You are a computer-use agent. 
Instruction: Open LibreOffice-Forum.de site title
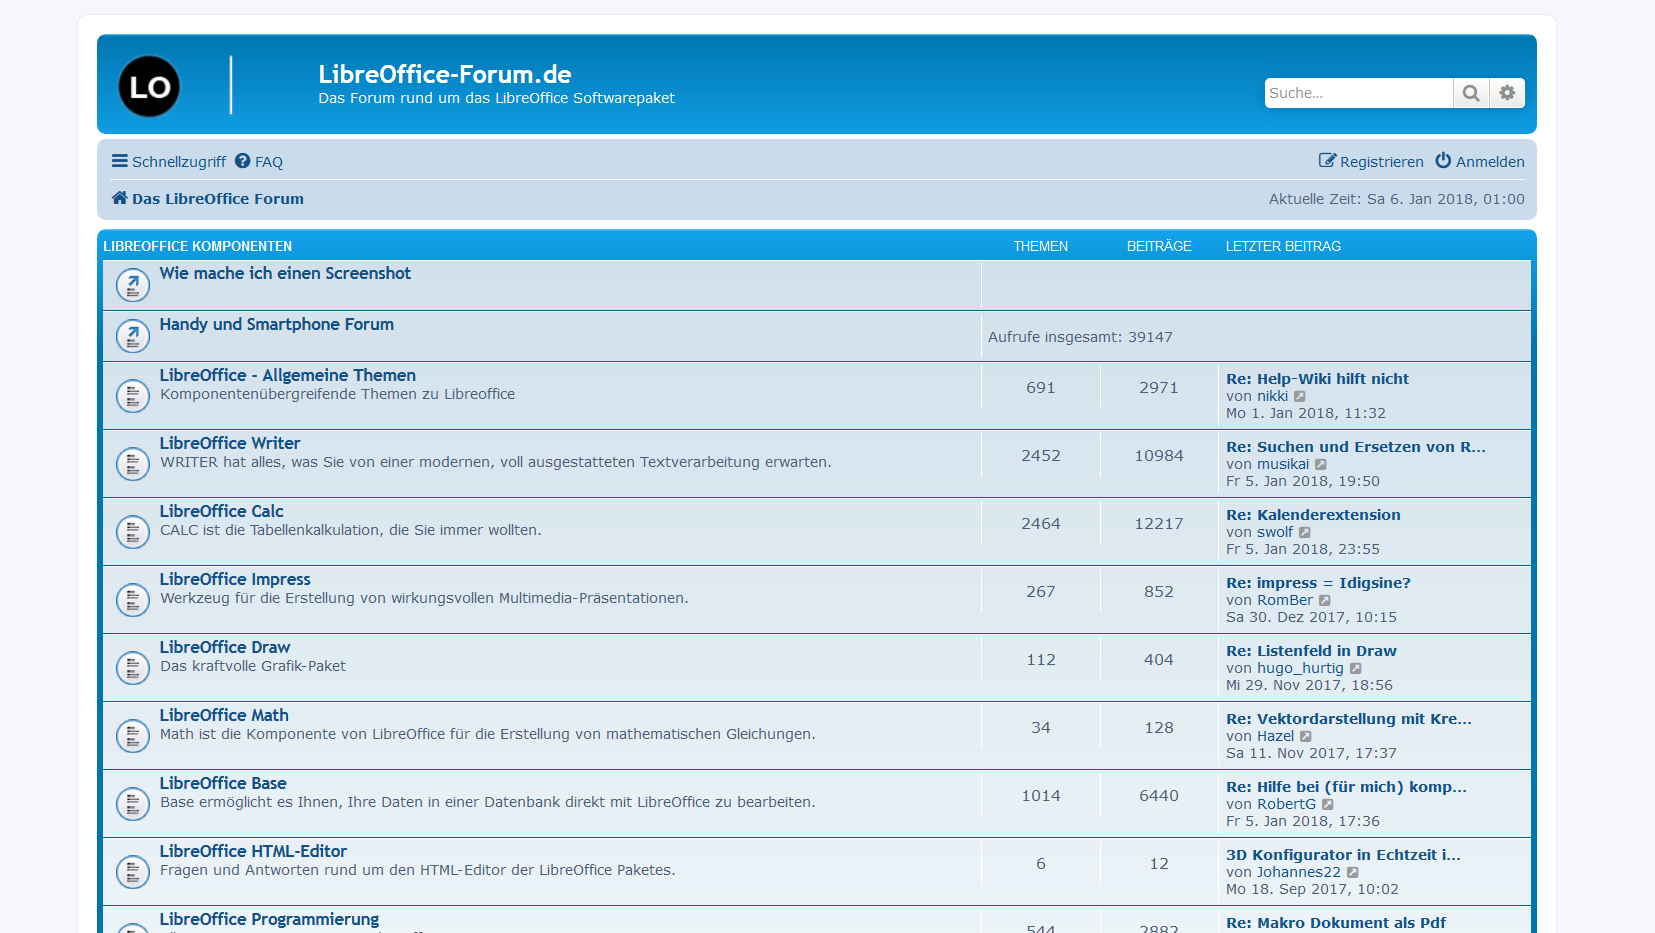pos(445,74)
